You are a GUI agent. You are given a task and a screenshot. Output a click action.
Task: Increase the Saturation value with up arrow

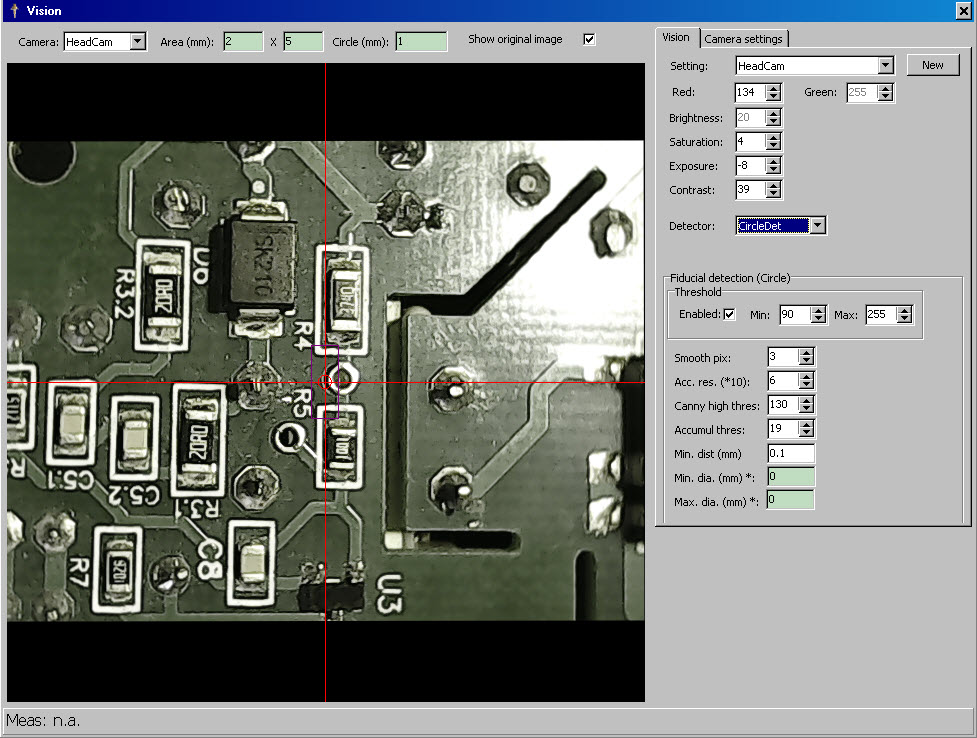[x=773, y=138]
